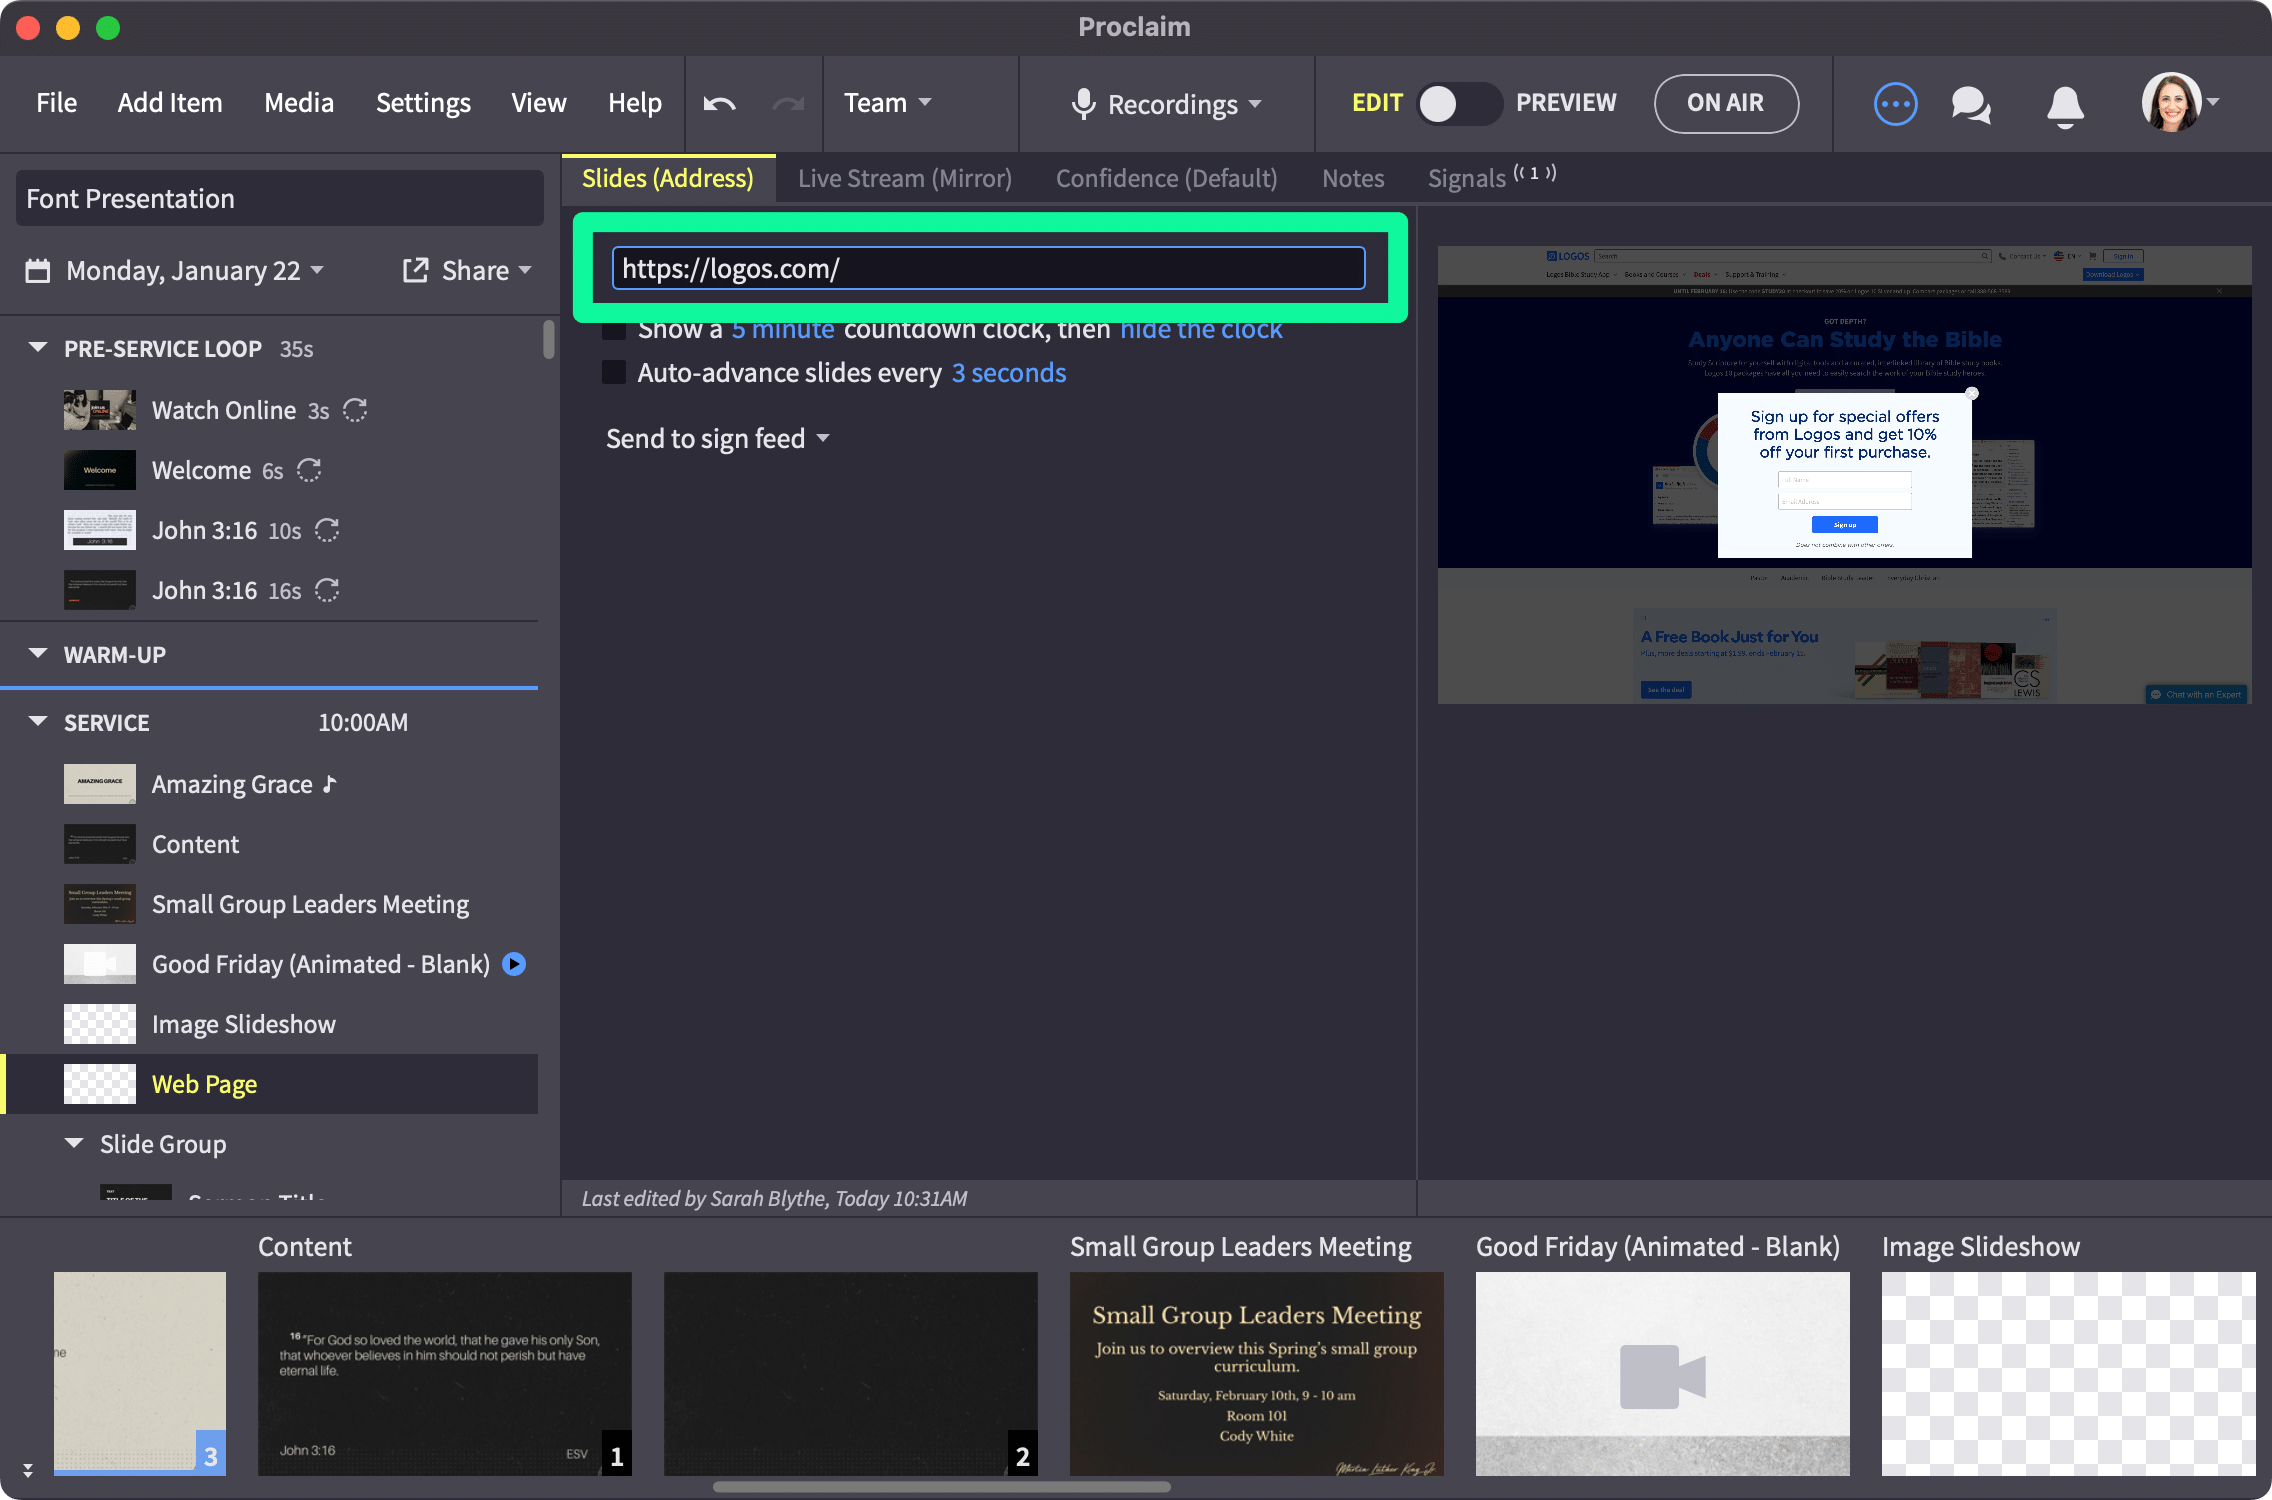This screenshot has width=2272, height=1500.
Task: Select the Image Slideshow service item
Action: 270,1024
